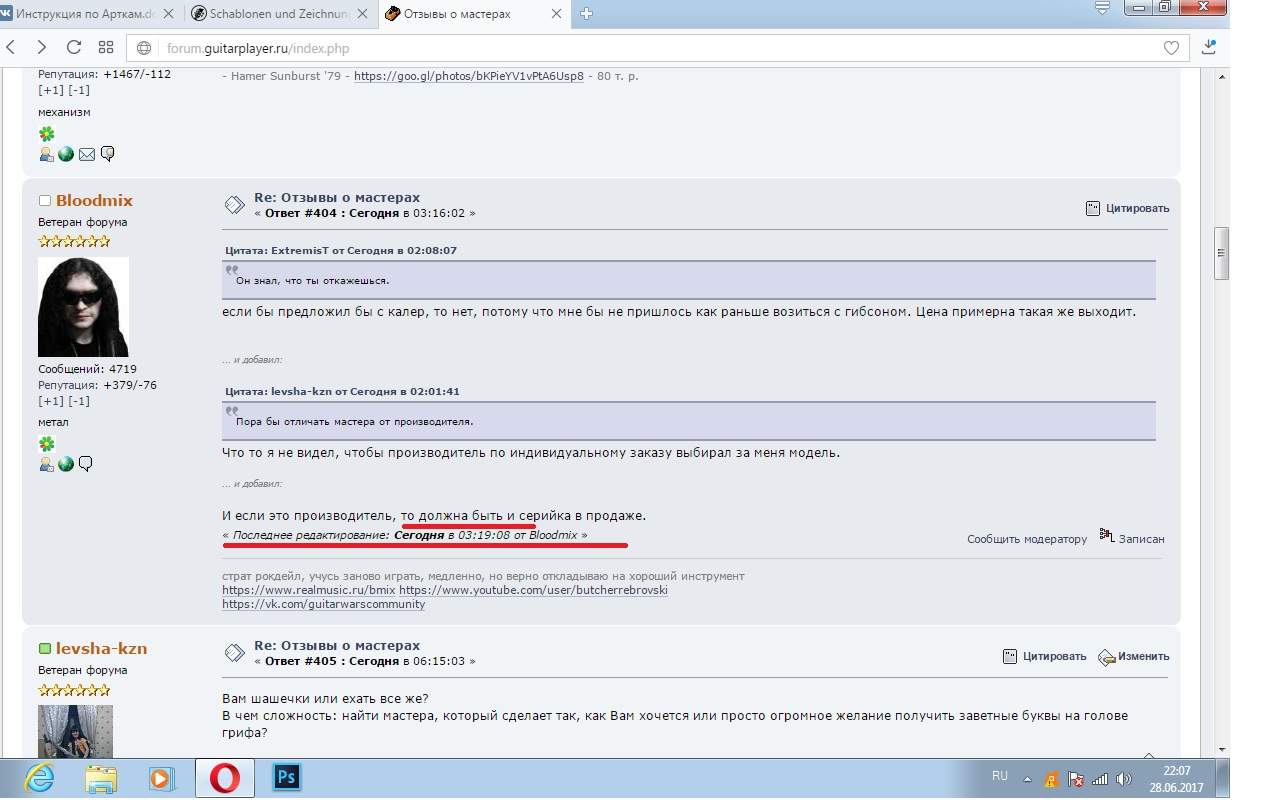Give -1 reputation above 'механизм' label
Screen dimensions: 1280x800
[x=78, y=90]
